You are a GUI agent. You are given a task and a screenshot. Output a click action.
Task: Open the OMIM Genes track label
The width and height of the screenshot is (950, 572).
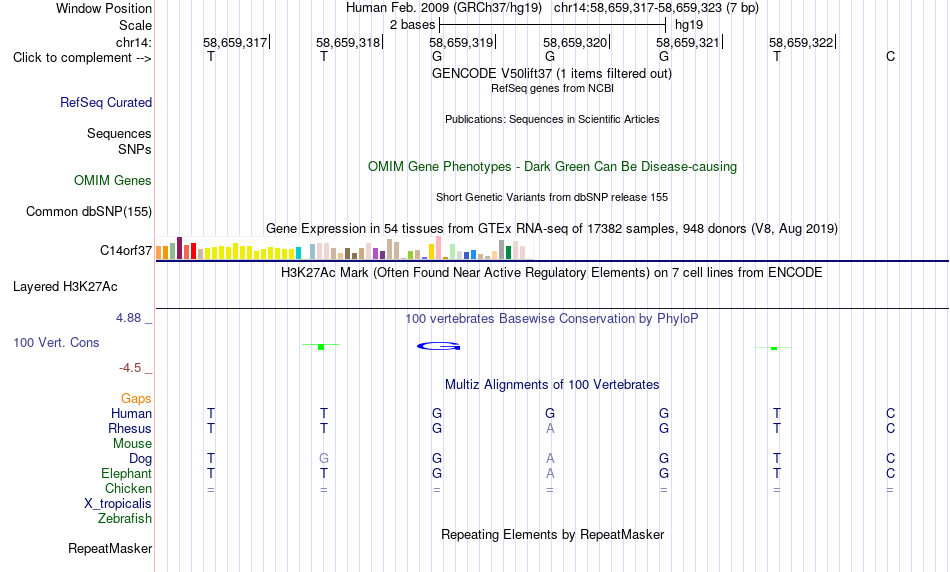pyautogui.click(x=113, y=181)
